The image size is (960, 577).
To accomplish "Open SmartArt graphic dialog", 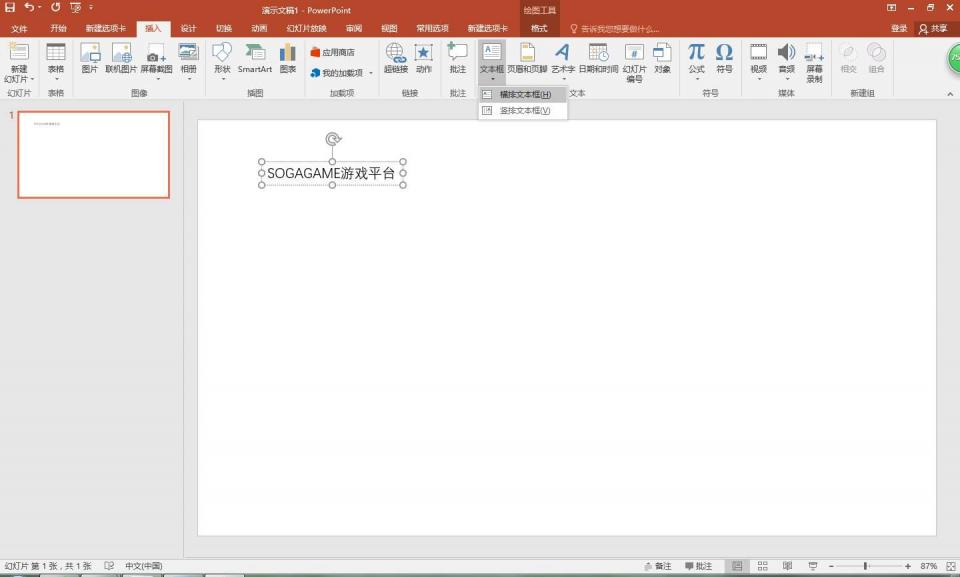I will coord(255,58).
